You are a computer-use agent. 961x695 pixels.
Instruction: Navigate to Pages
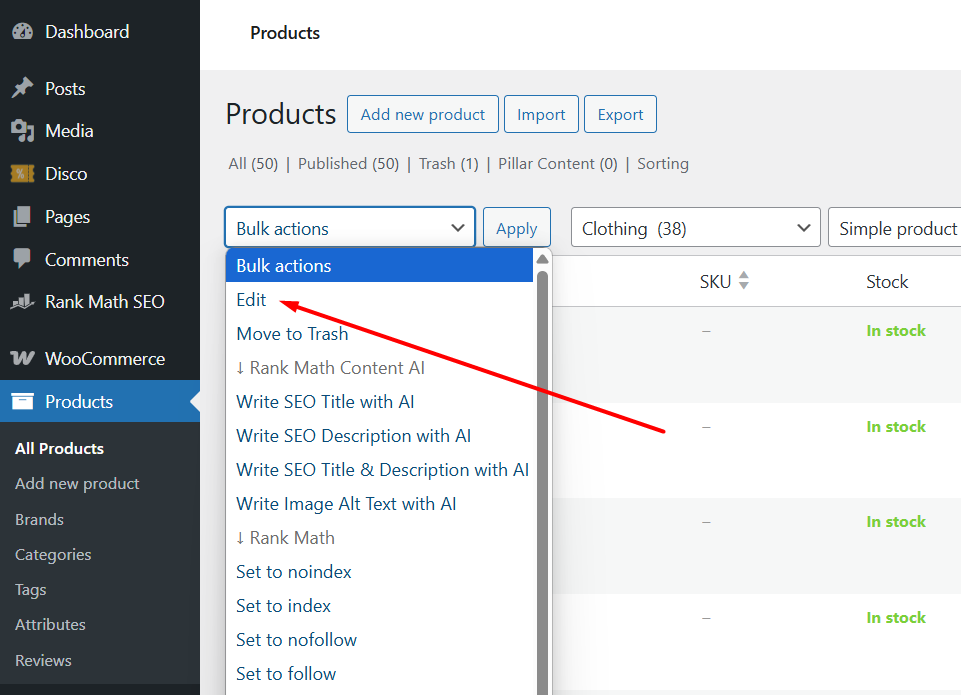click(67, 217)
